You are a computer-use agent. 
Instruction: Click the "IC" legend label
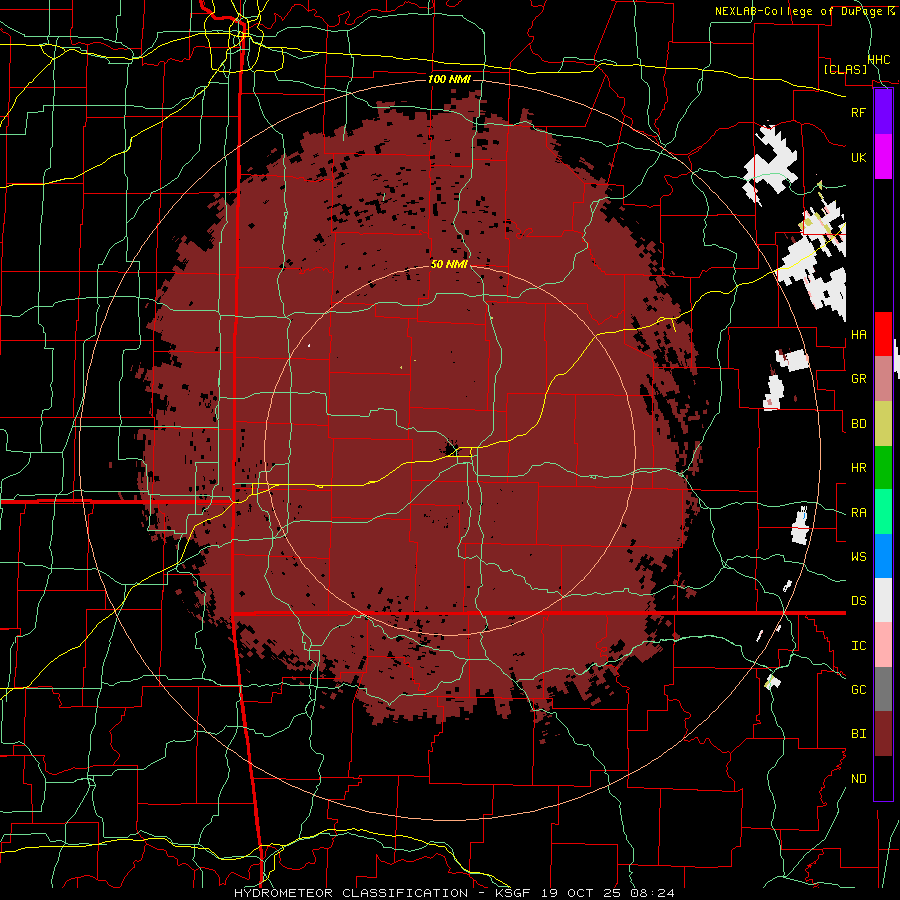[858, 646]
